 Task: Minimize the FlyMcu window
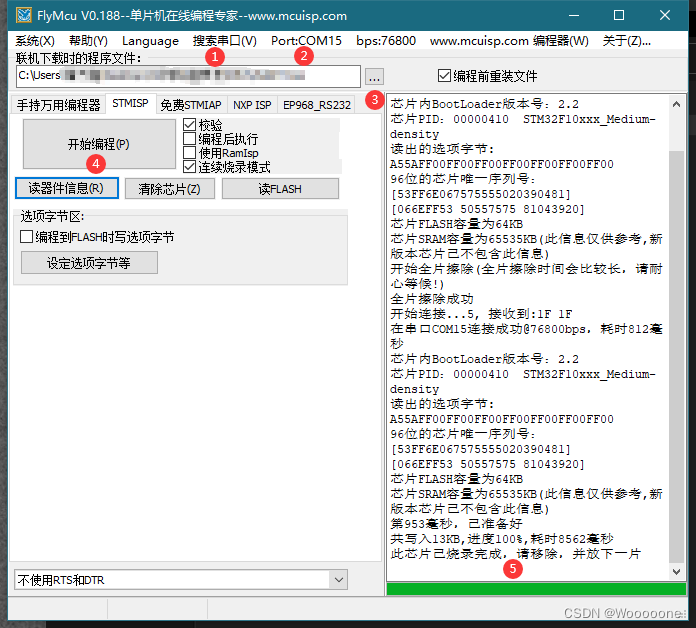[574, 16]
